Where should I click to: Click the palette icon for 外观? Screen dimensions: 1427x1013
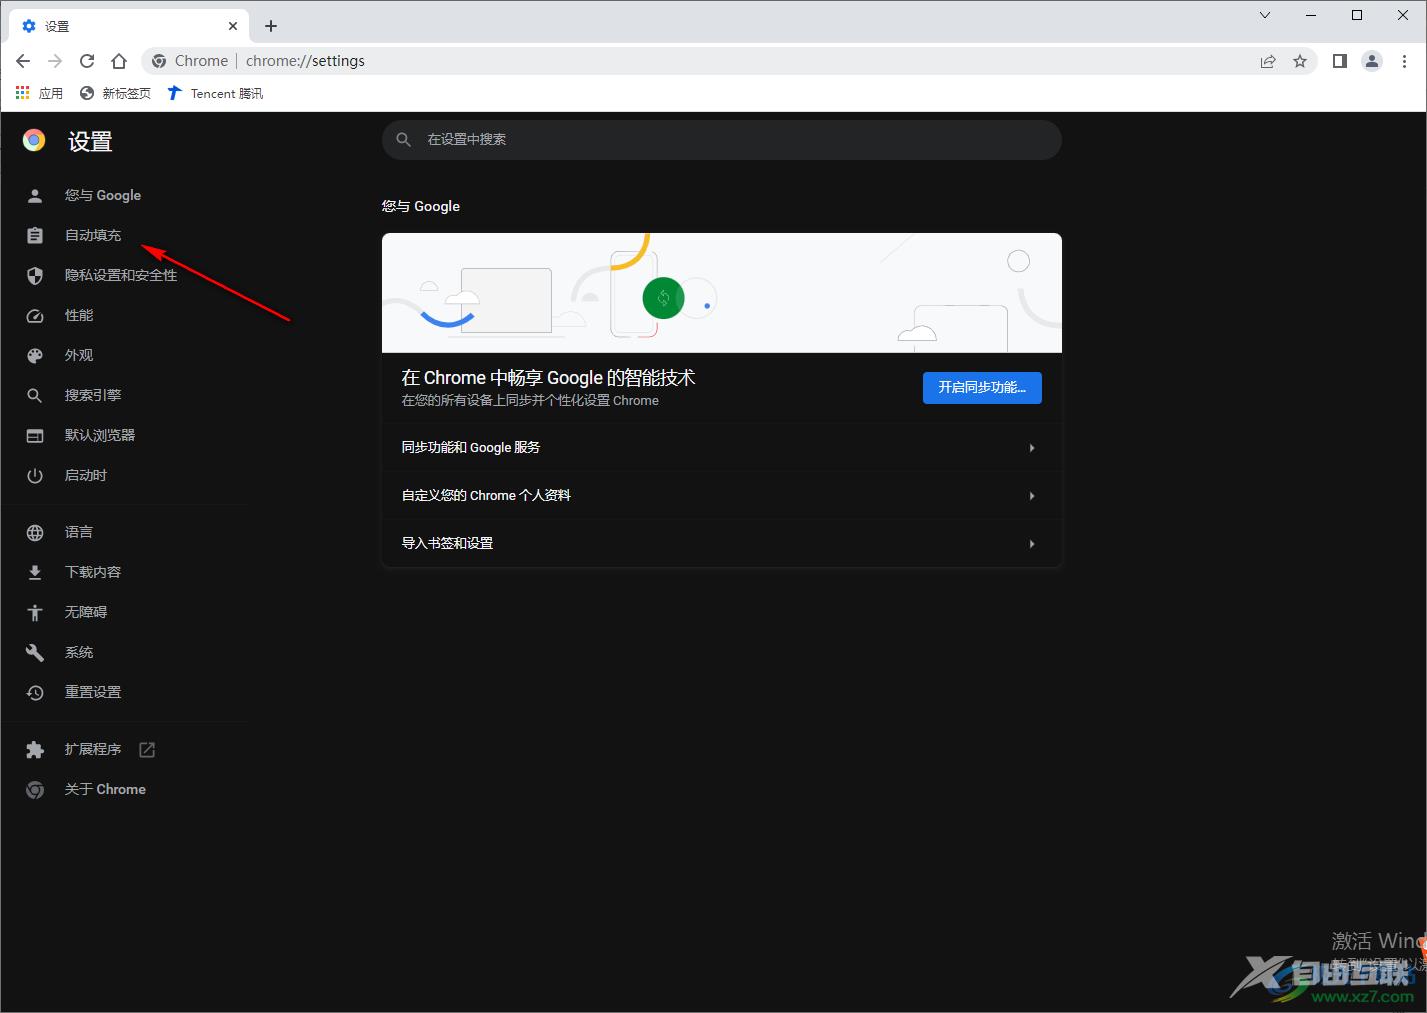(35, 355)
